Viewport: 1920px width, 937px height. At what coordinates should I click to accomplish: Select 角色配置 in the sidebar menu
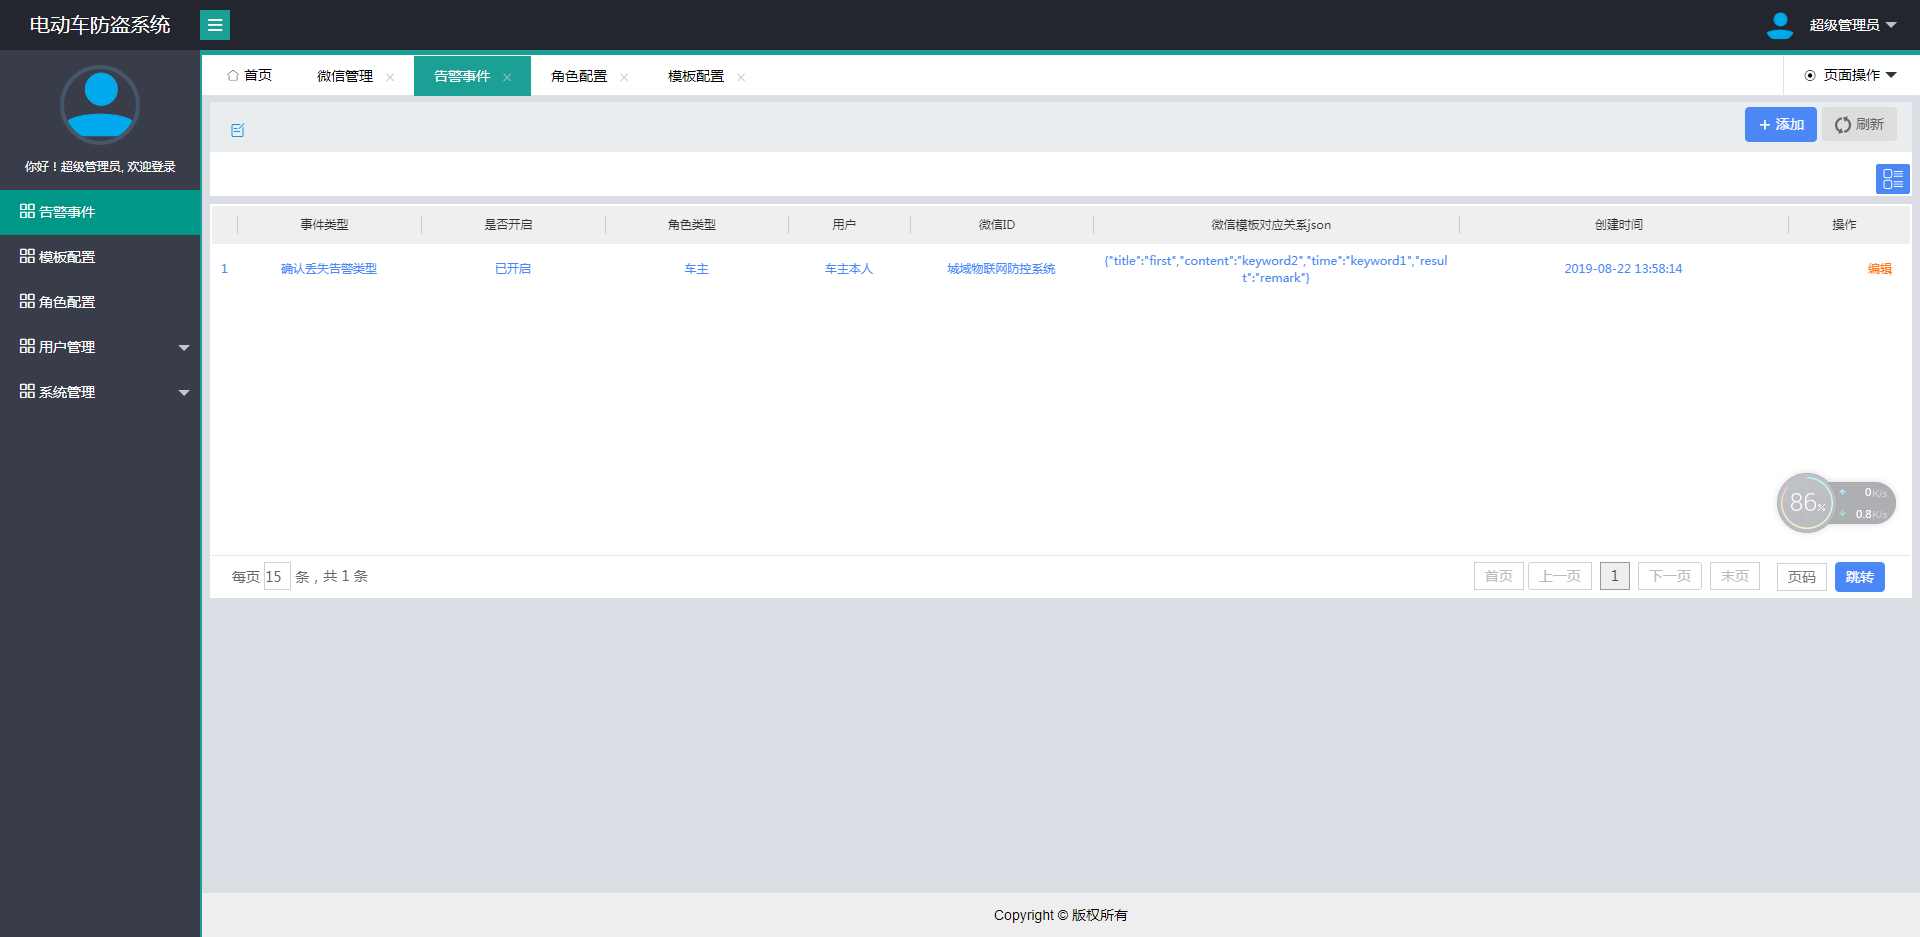pos(100,302)
